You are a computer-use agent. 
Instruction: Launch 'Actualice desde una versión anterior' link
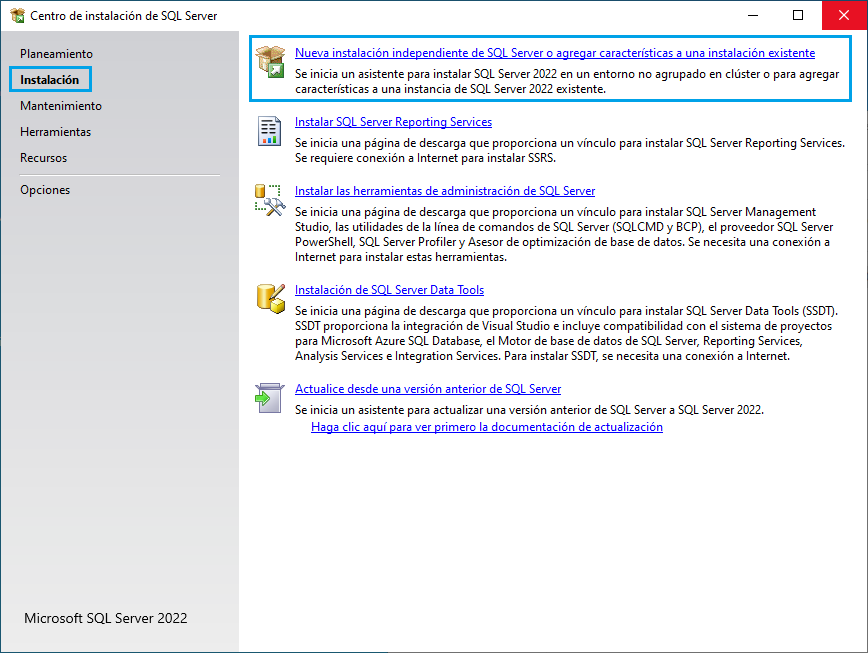pos(428,389)
